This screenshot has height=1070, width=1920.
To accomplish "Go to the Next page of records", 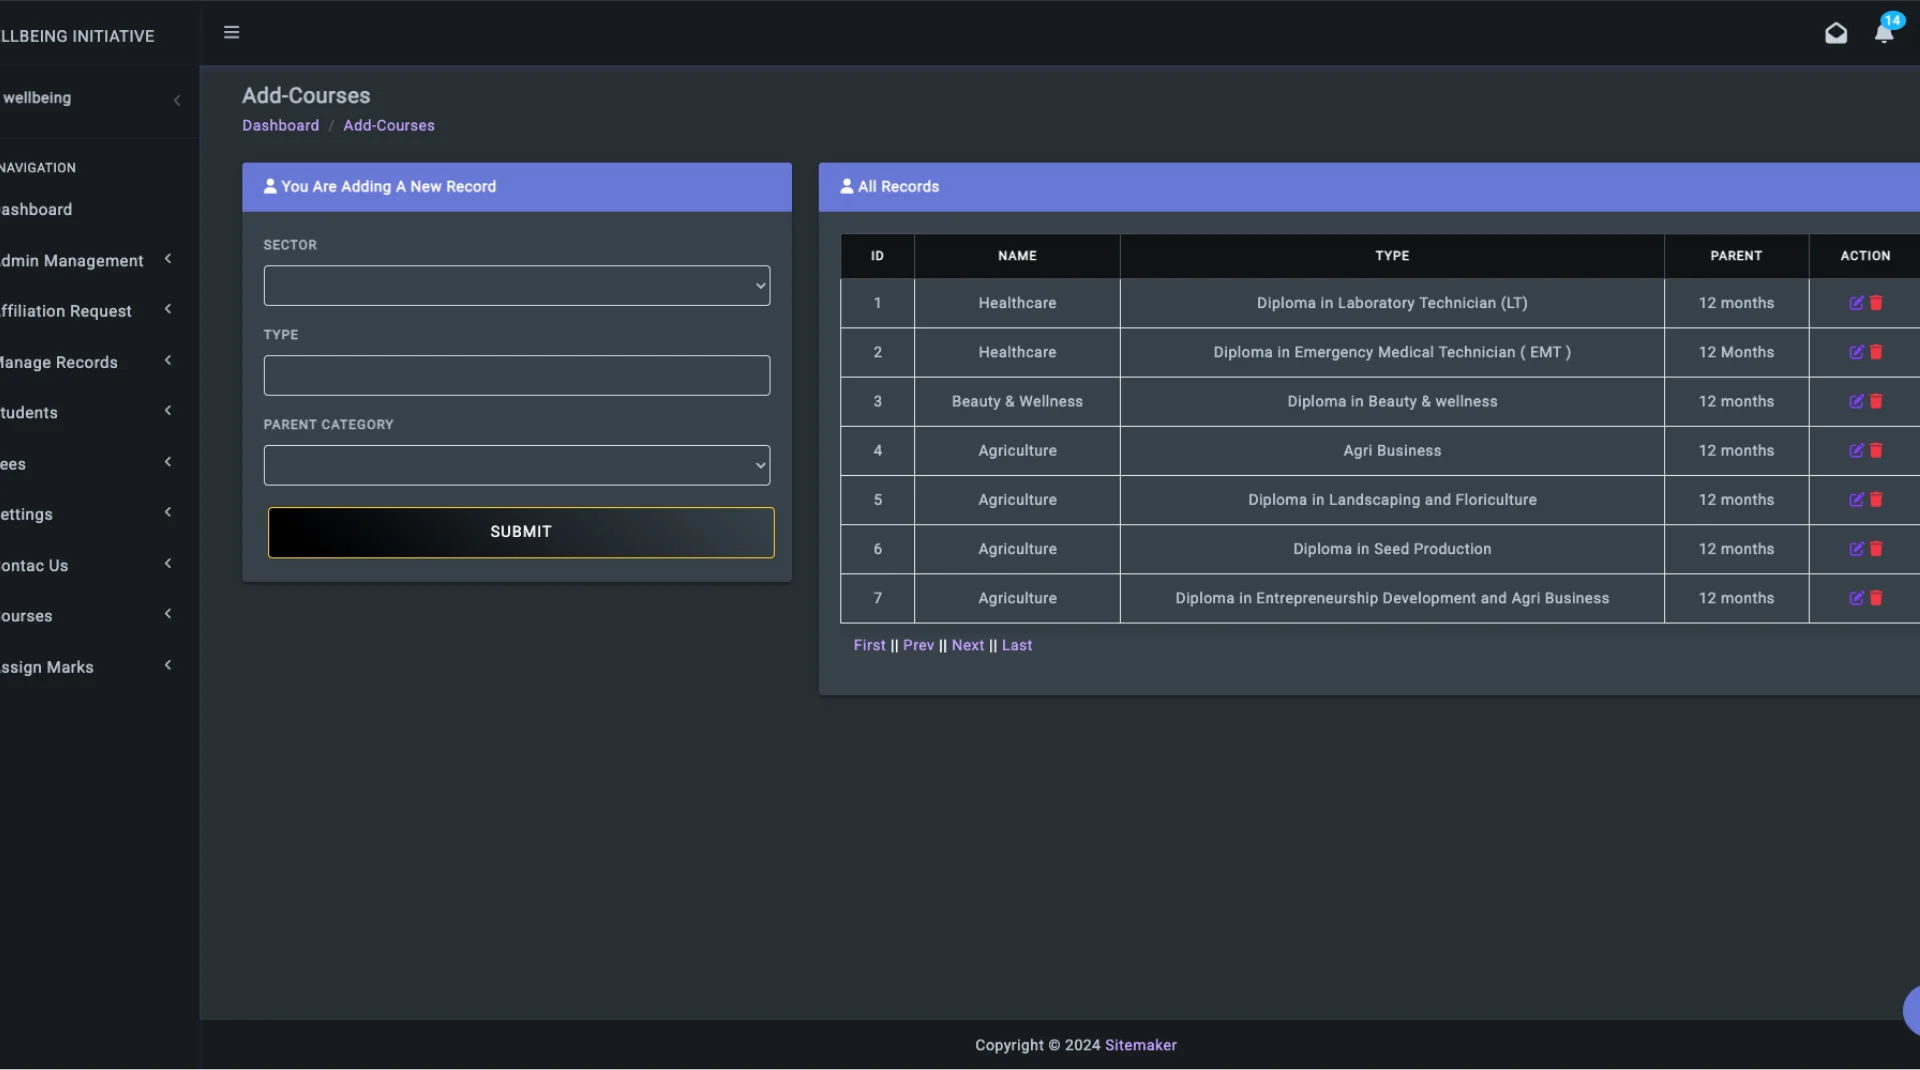I will point(967,646).
